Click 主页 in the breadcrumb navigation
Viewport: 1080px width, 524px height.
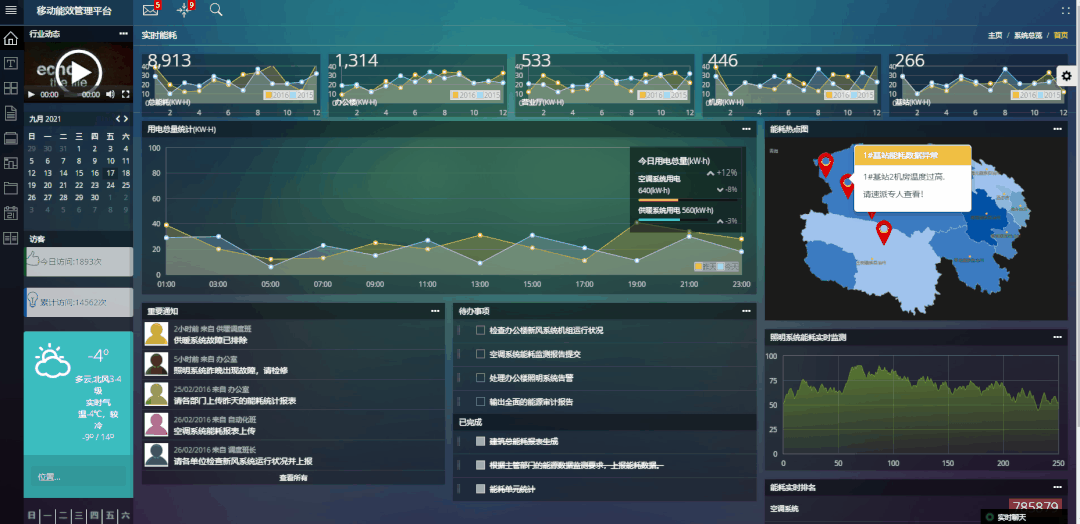click(995, 35)
